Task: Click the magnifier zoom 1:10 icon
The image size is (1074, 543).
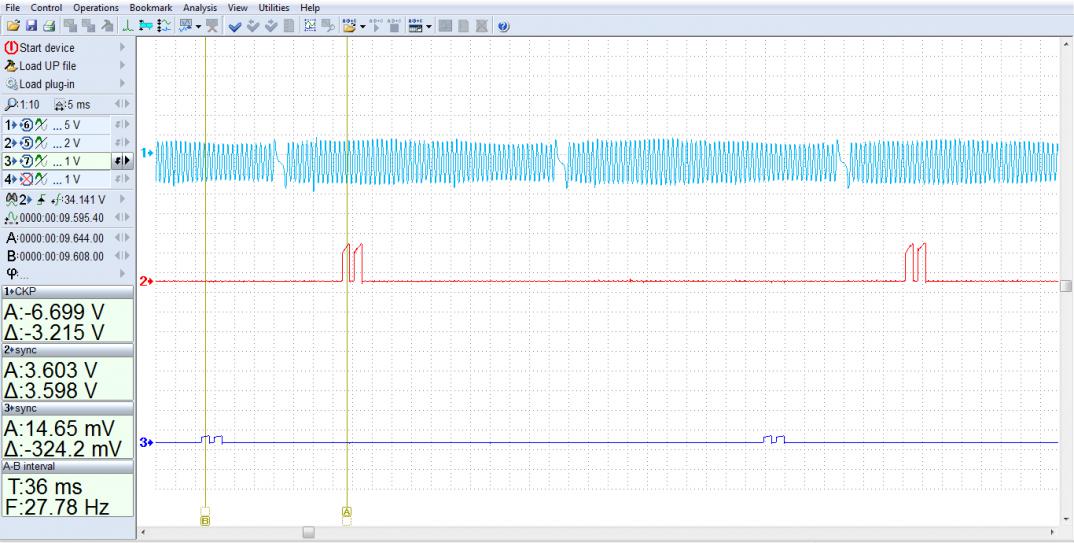Action: [x=11, y=105]
